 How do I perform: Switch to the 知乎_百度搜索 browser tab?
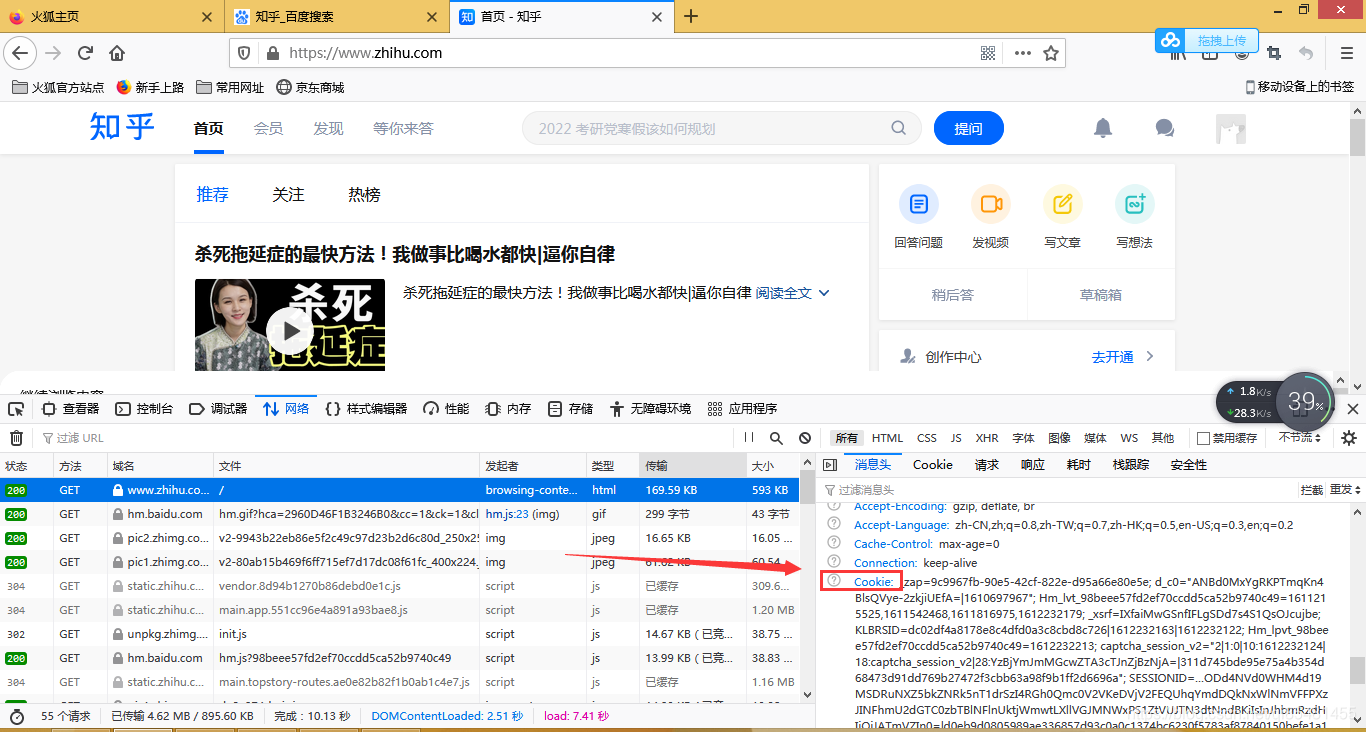[x=336, y=16]
